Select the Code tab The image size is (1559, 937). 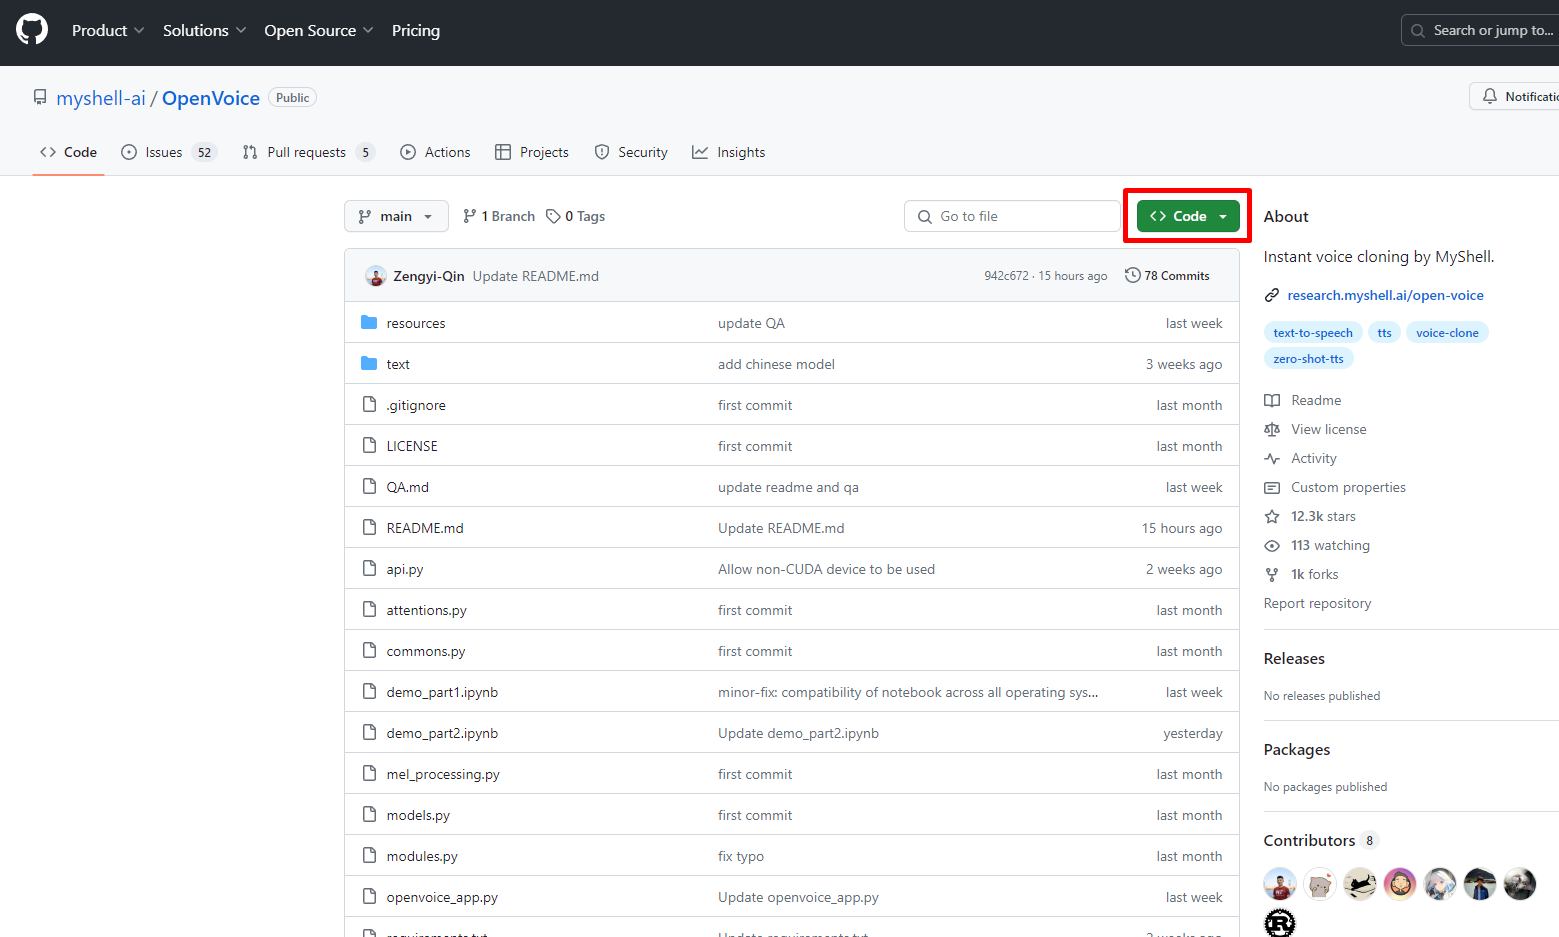click(68, 152)
